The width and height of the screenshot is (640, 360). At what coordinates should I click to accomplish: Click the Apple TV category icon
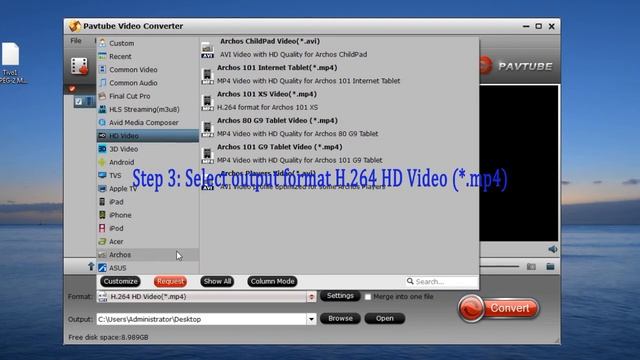(102, 188)
